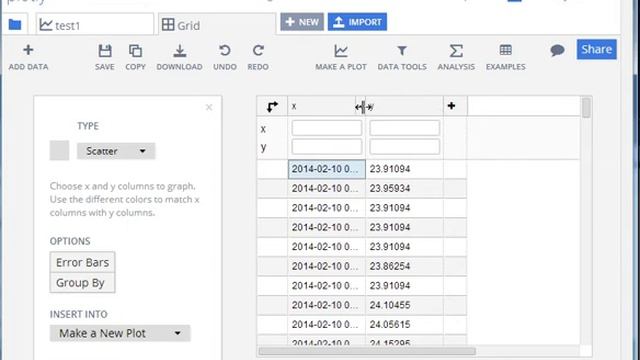Click the column resize handle between x and y
Screen dimensions: 640x360
(363, 107)
